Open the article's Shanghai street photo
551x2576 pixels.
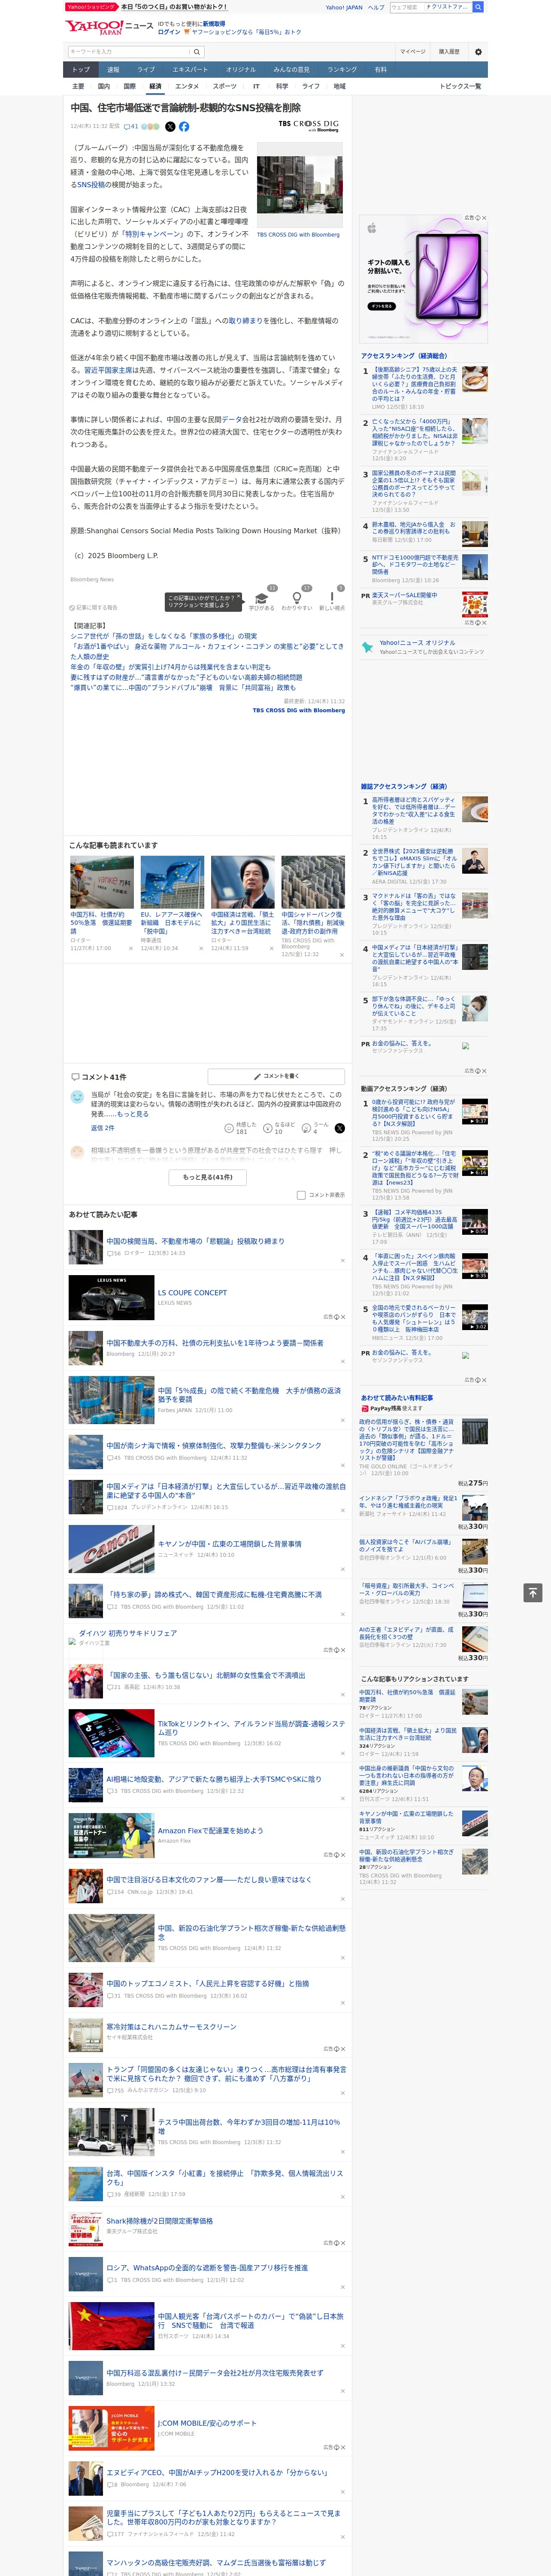(299, 185)
